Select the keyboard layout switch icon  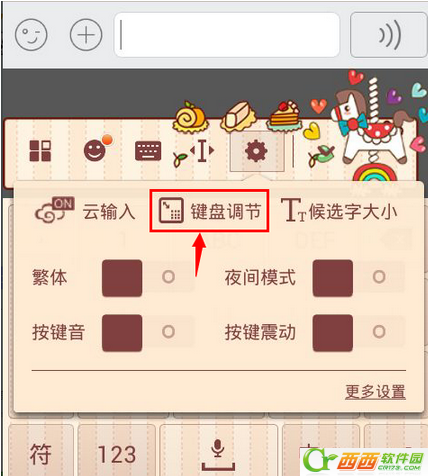148,151
